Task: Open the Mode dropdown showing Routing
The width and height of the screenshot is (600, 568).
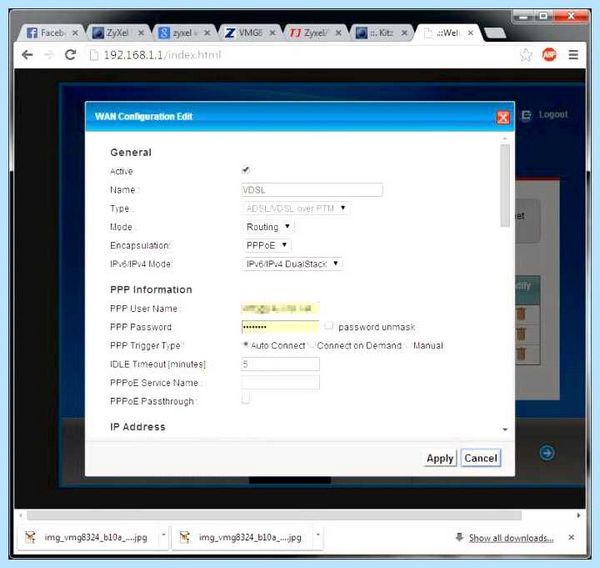Action: [x=268, y=227]
